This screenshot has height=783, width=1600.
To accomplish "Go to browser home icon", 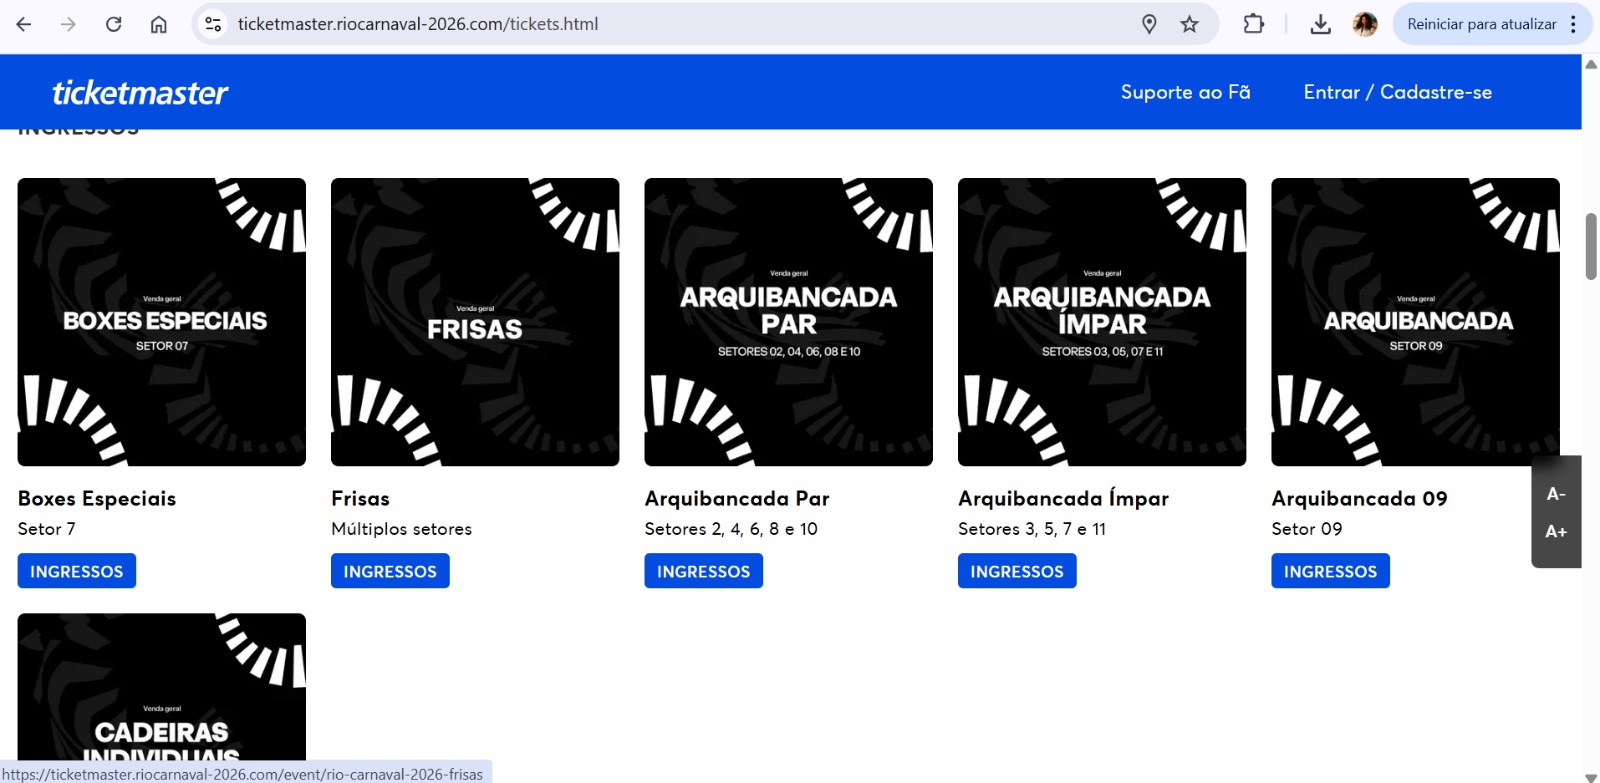I will [158, 24].
